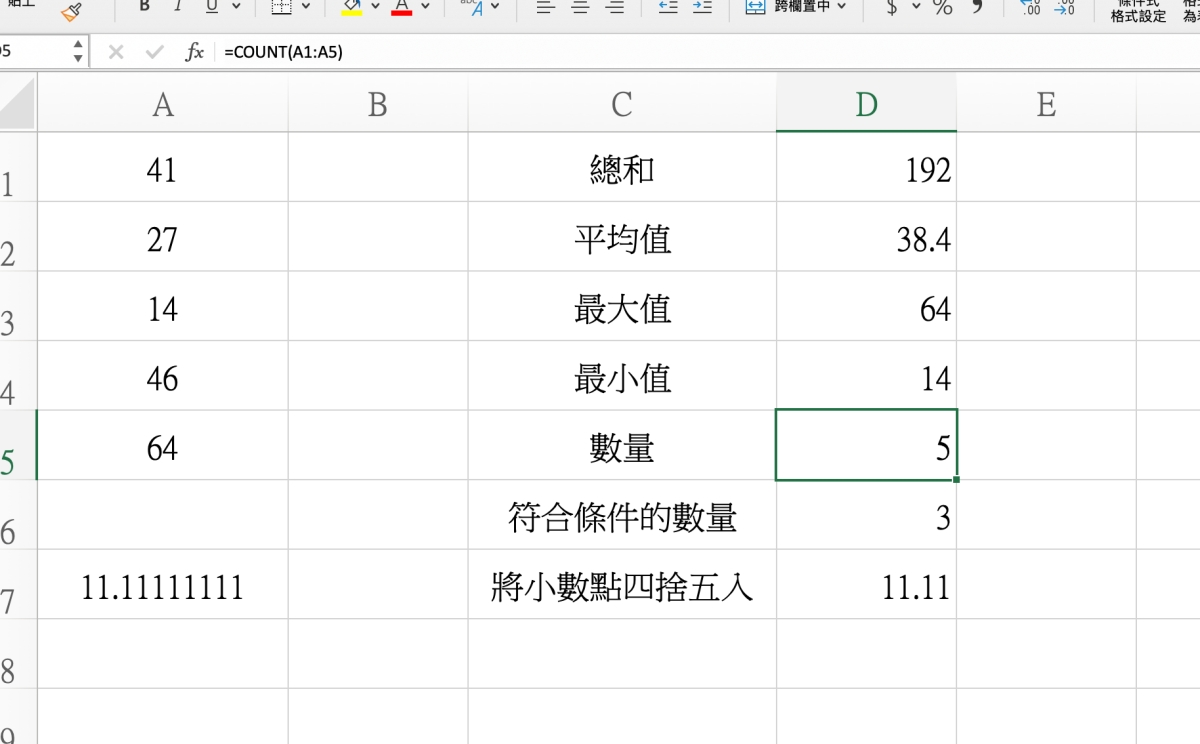Click the phonetic guide abc A icon
This screenshot has width=1200, height=744.
point(472,8)
